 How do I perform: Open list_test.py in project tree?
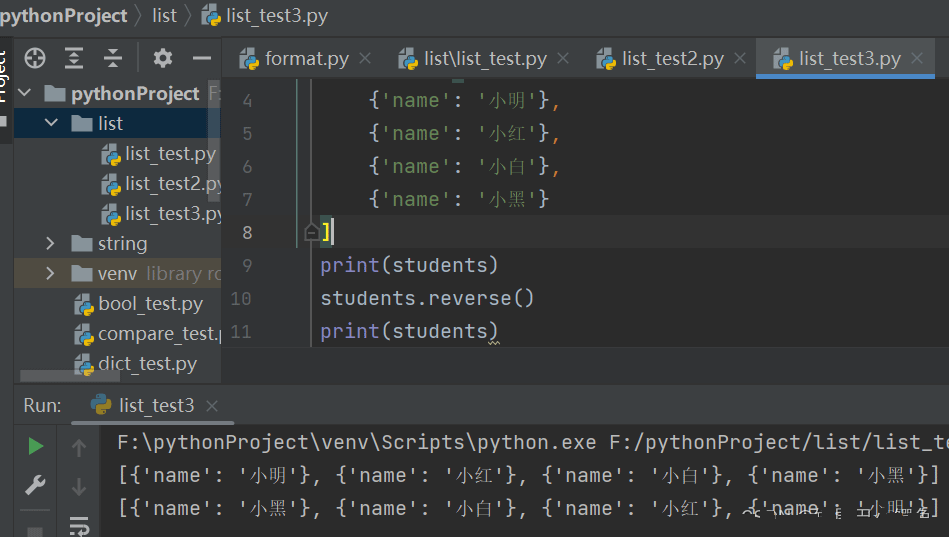tap(159, 154)
